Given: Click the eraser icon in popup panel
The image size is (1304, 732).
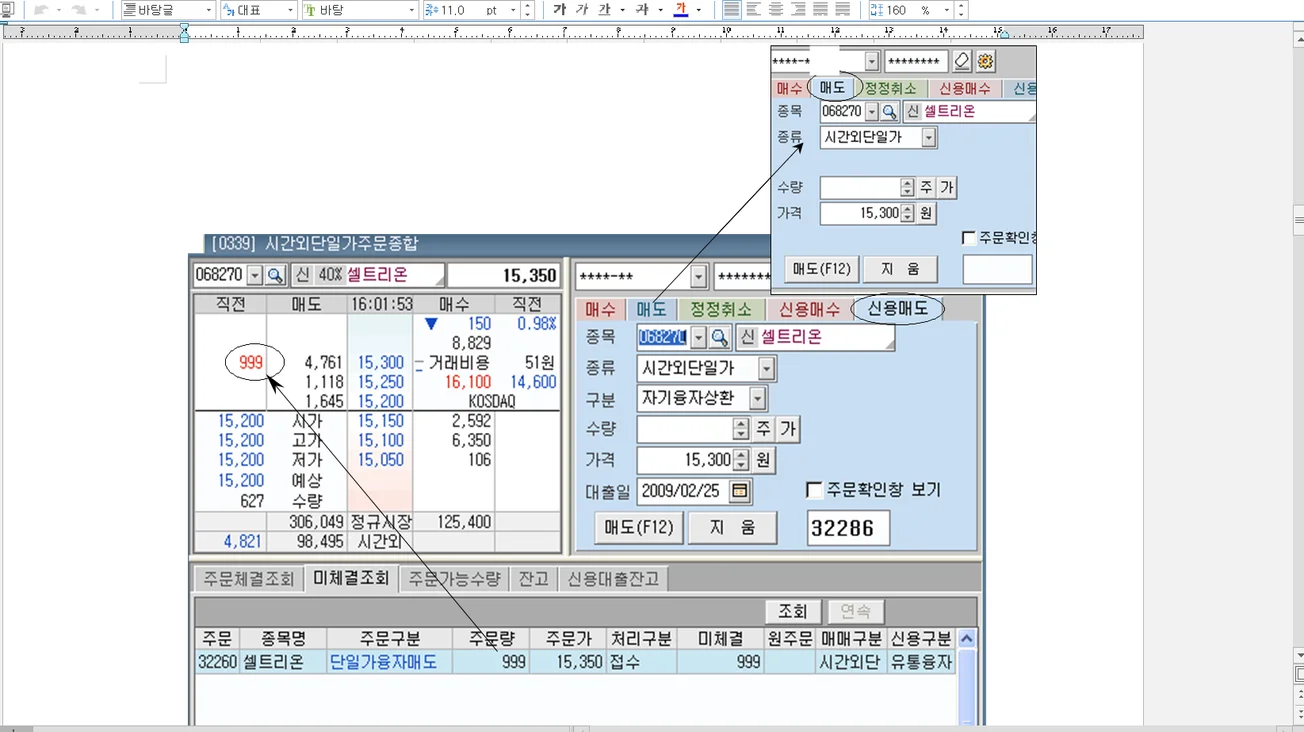Looking at the screenshot, I should (x=962, y=61).
